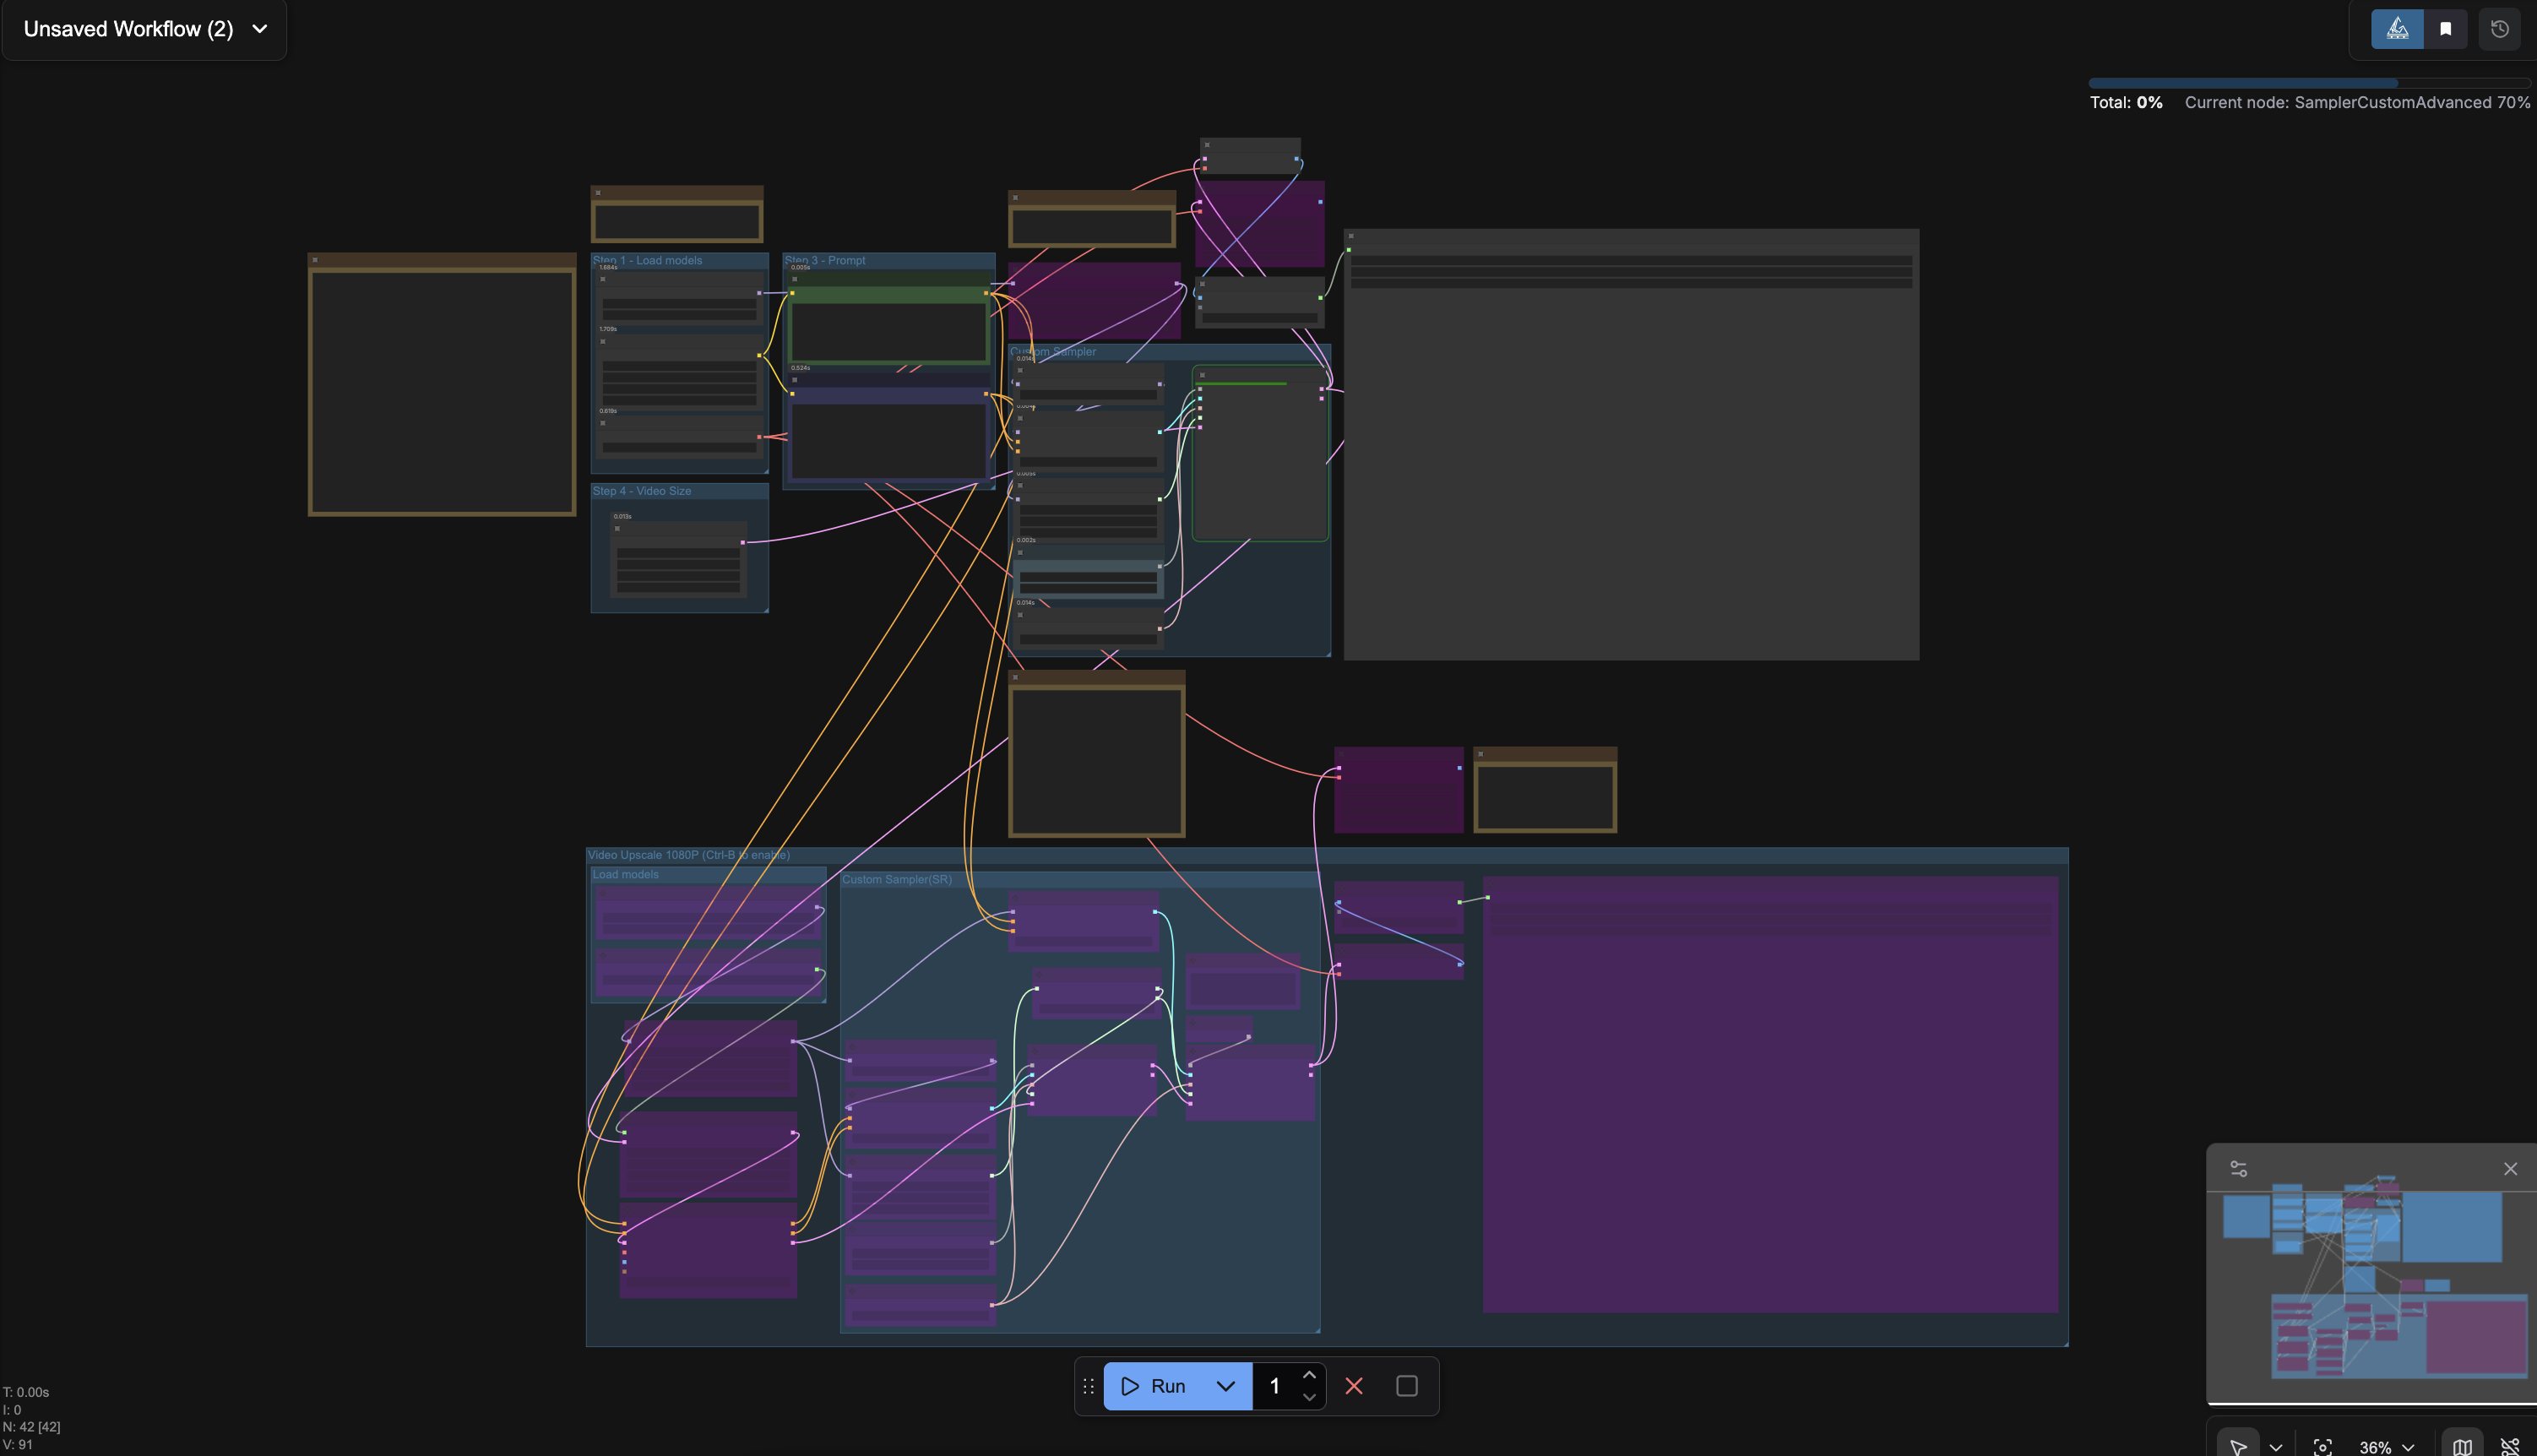Open the Unsaved Workflow (2) dropdown
Screen dimensions: 2537x1456
(145, 29)
